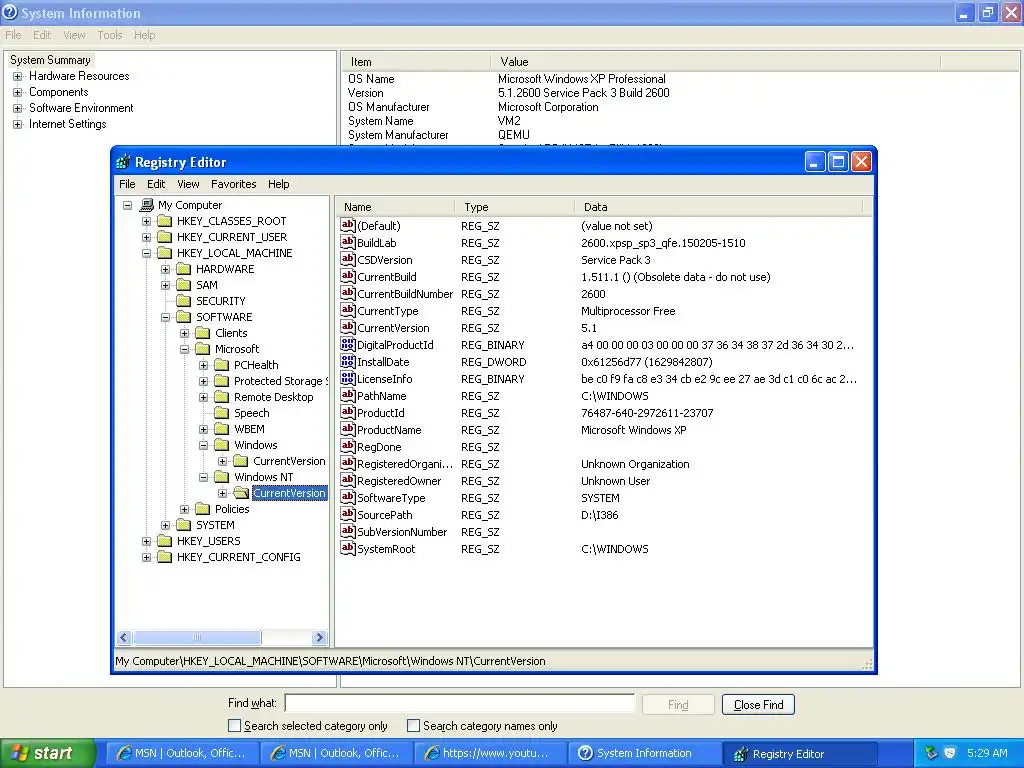Click the SourcePath string value icon
Image resolution: width=1024 pixels, height=768 pixels.
click(347, 514)
